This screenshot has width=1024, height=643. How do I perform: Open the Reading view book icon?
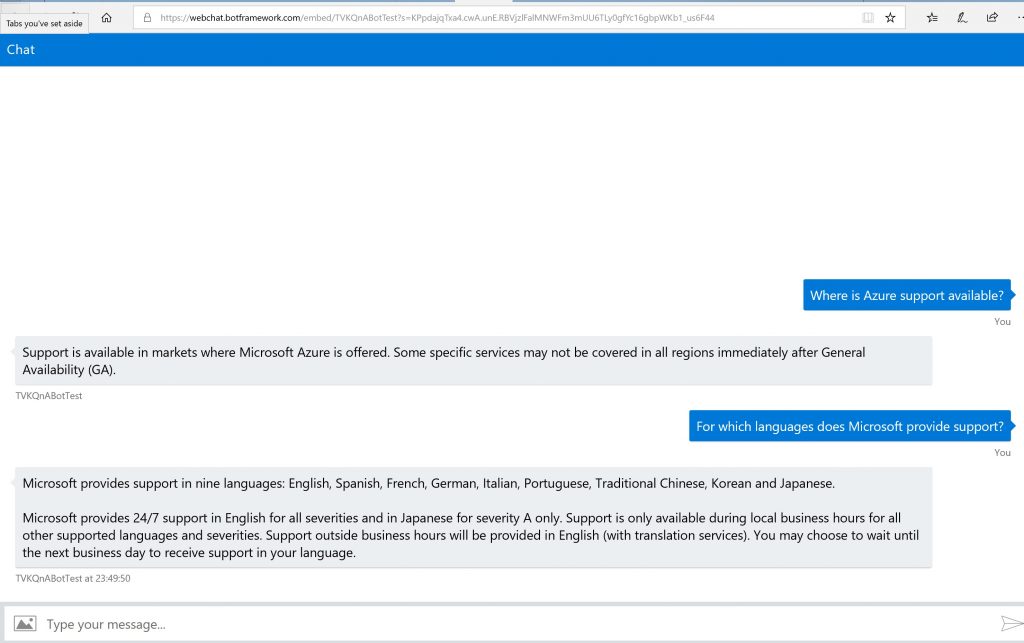click(867, 17)
